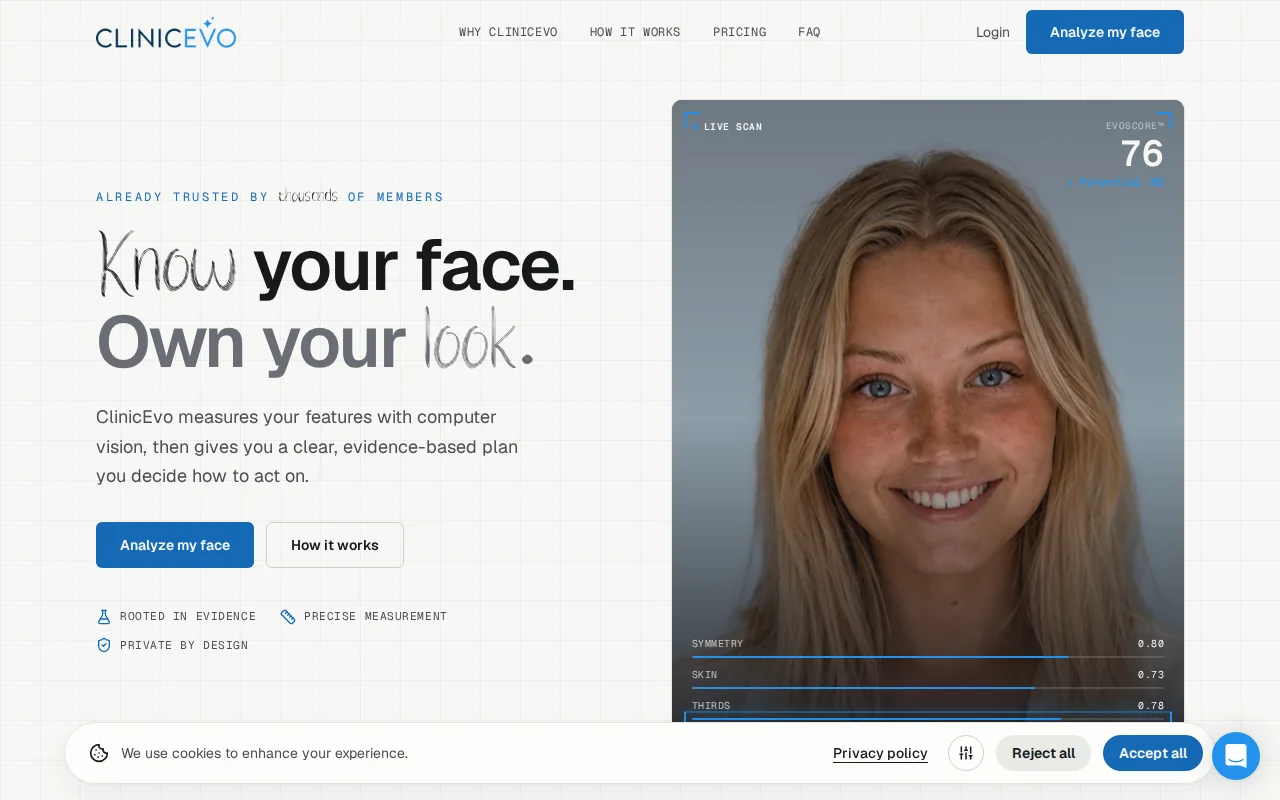
Task: Click the 'Know your face.' headline
Action: click(x=337, y=266)
